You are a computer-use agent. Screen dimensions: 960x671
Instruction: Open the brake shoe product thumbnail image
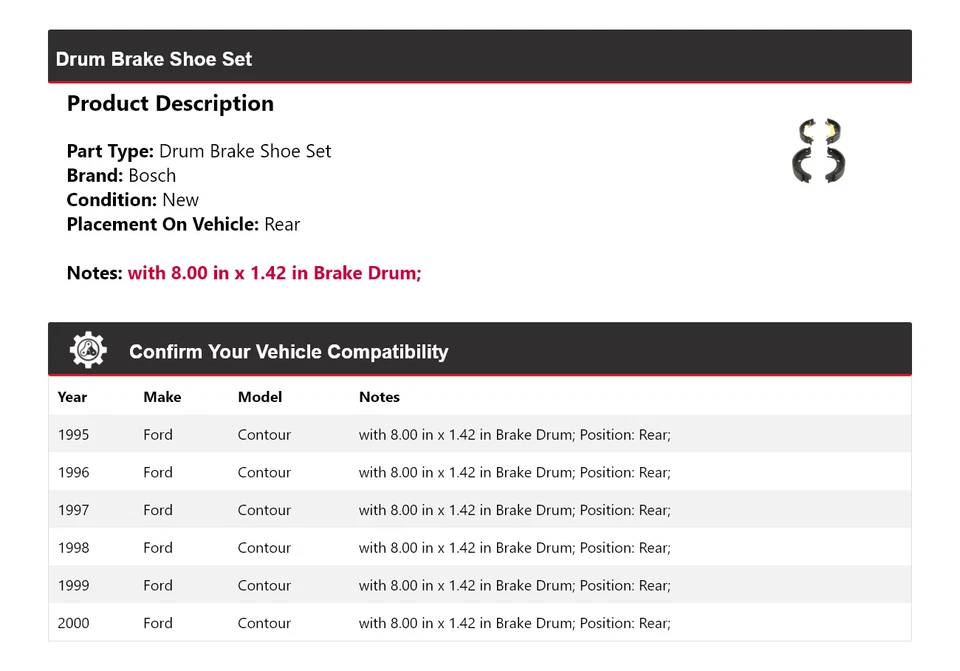[x=818, y=151]
